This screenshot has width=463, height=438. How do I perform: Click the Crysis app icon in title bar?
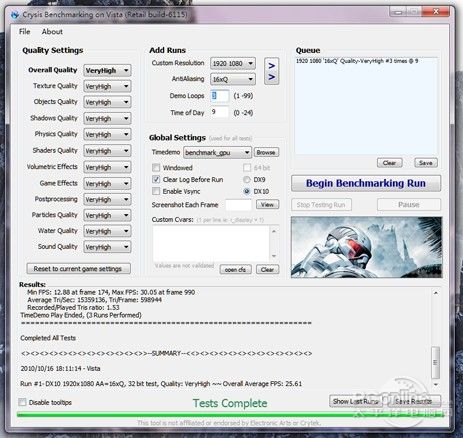pos(14,15)
